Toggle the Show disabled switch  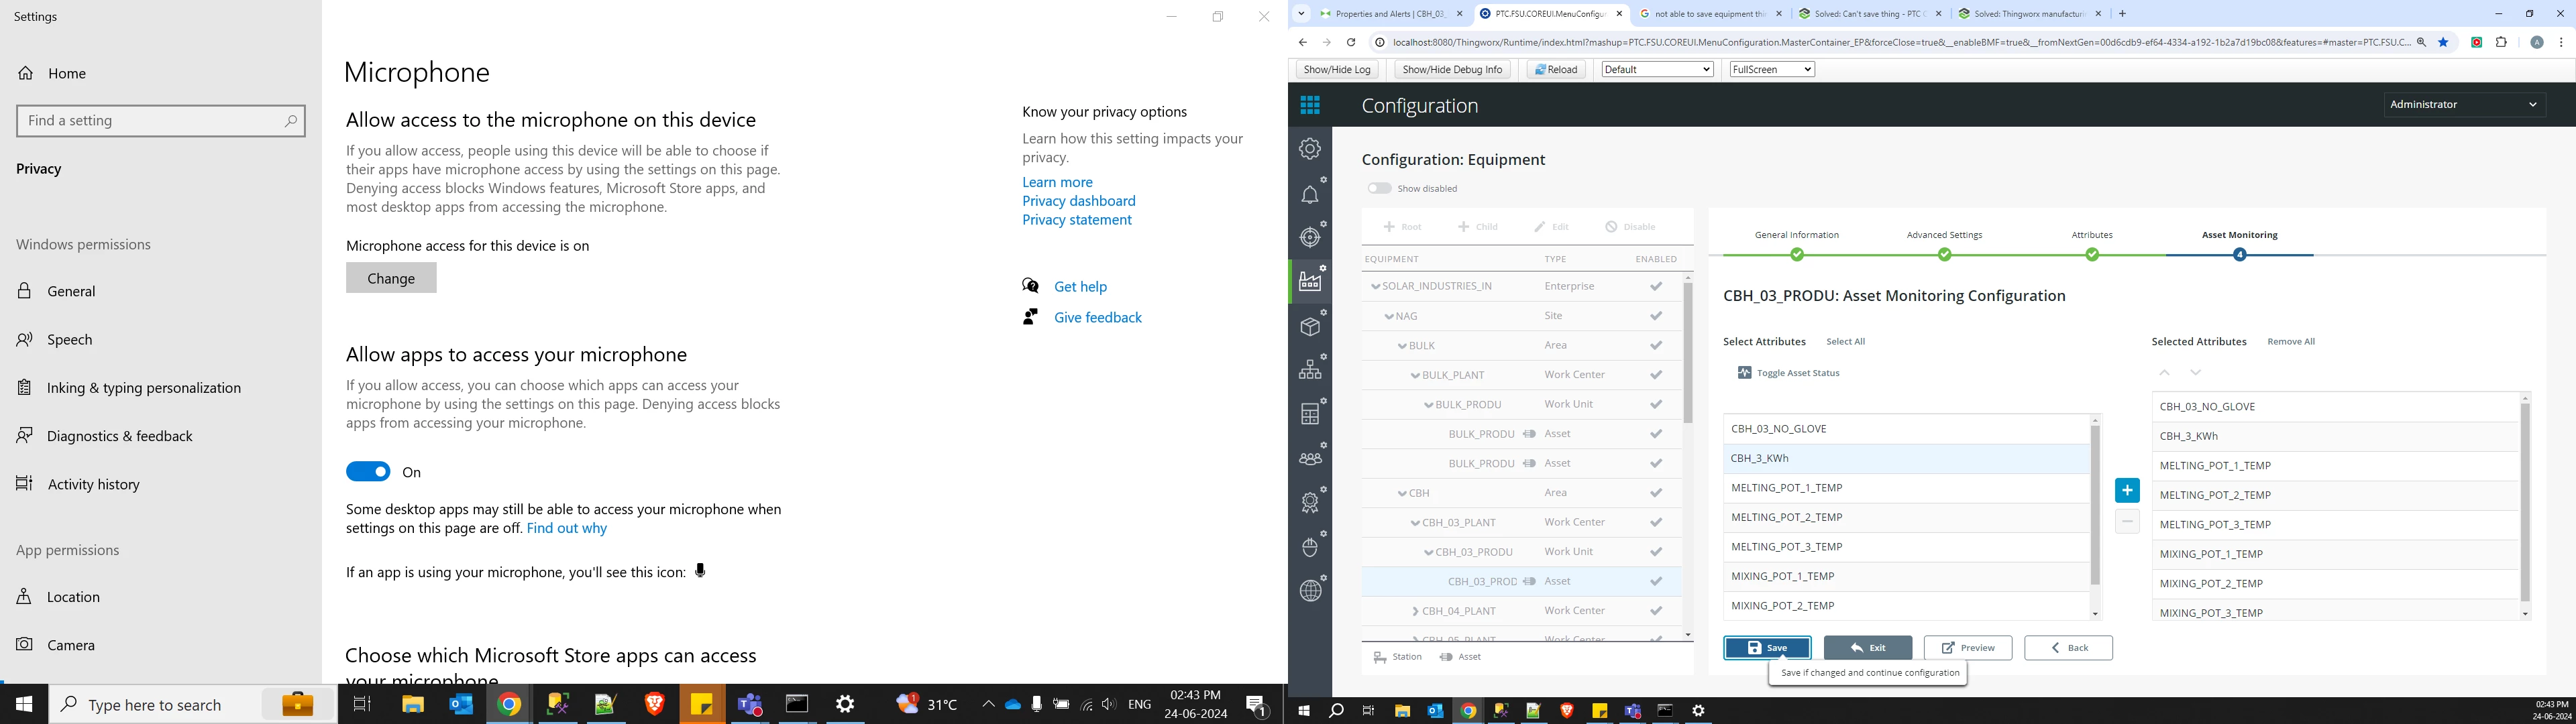(1379, 188)
